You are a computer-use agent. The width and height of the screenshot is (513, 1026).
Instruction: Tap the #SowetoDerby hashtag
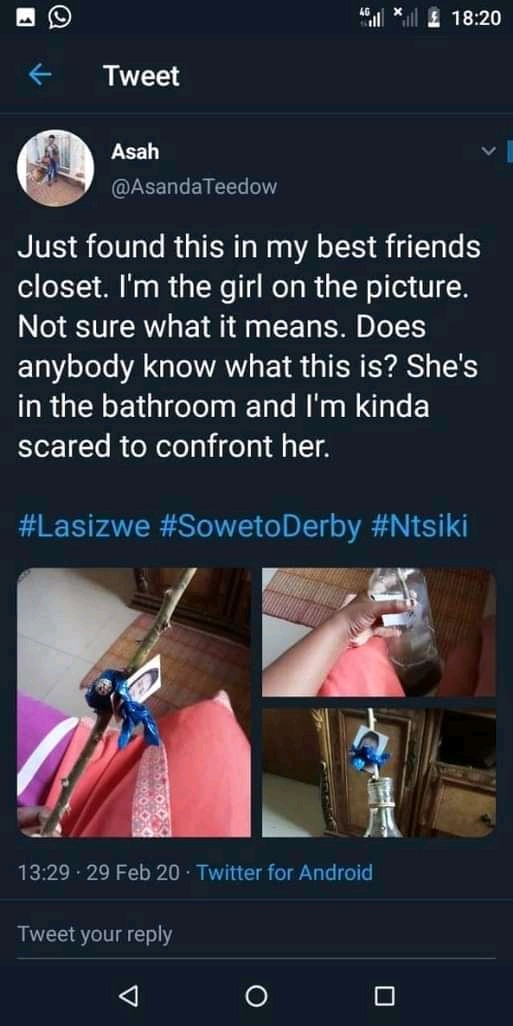tap(260, 527)
